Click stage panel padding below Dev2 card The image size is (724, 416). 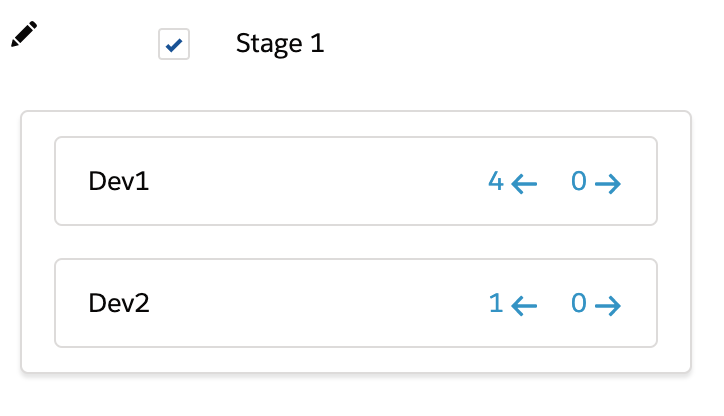[x=356, y=359]
